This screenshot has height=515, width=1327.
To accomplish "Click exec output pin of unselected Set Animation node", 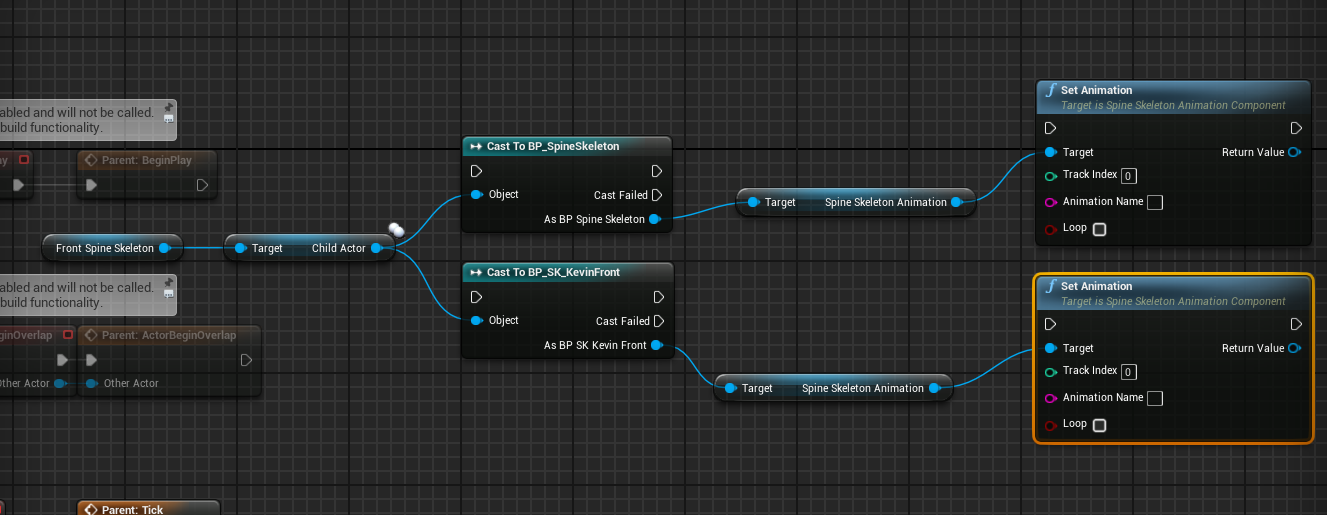I will [x=1296, y=128].
